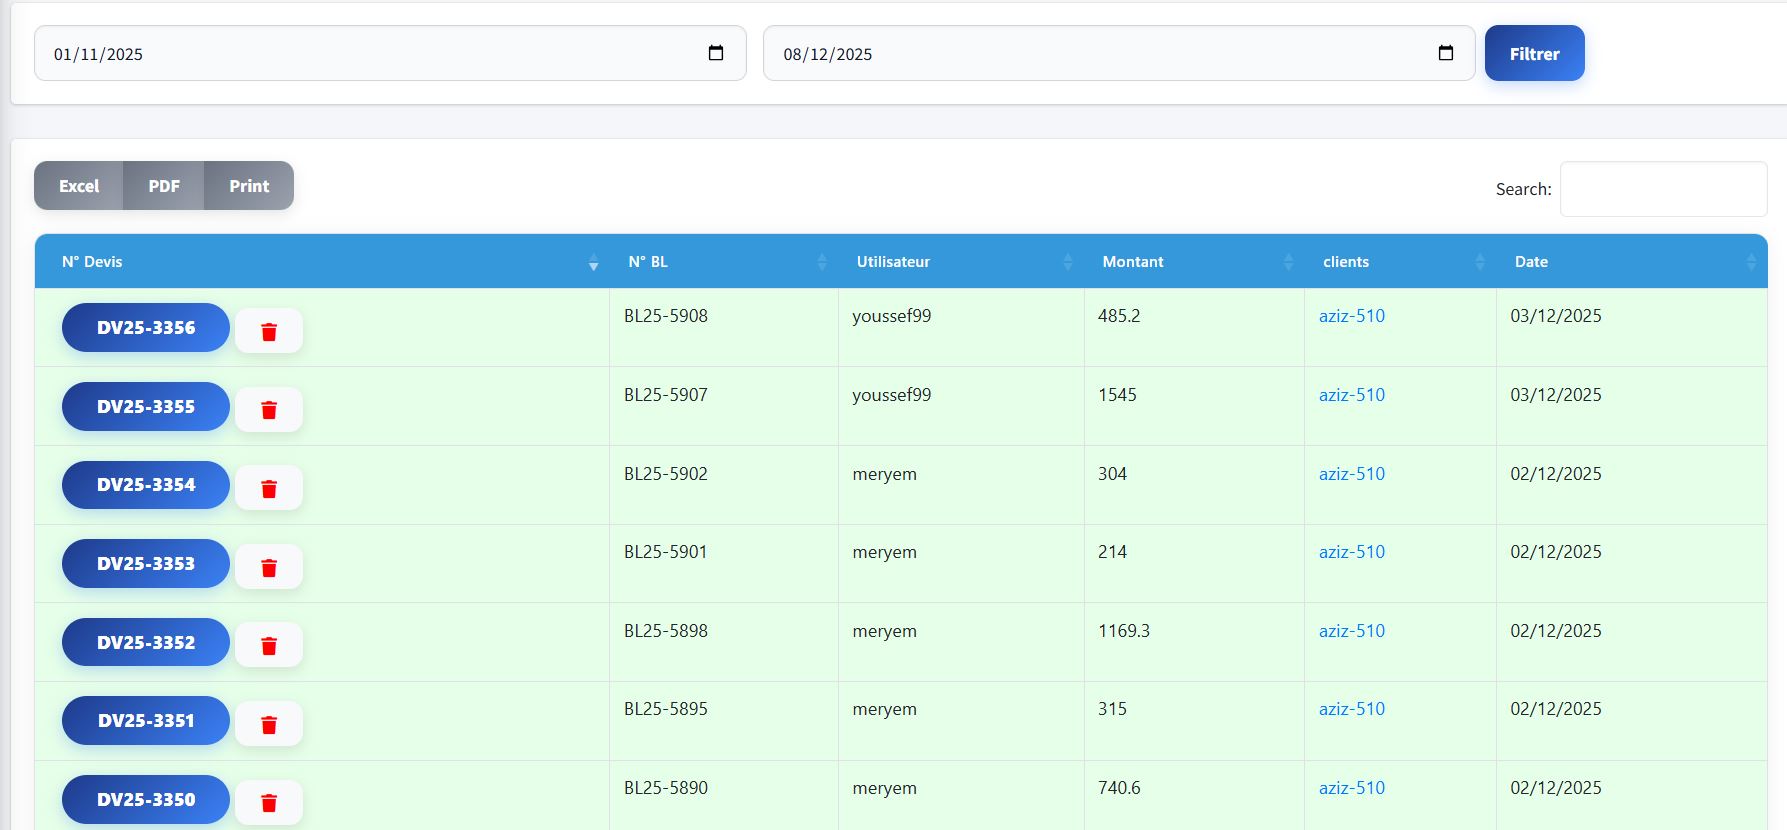
Task: Print the quotes table
Action: pos(249,186)
